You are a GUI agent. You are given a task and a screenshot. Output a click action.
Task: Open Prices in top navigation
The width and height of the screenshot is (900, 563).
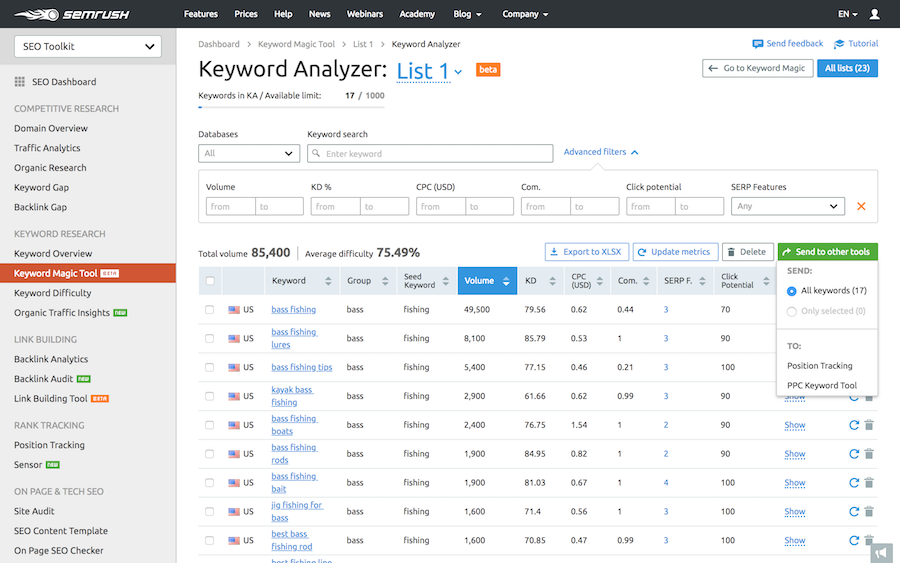[x=246, y=14]
